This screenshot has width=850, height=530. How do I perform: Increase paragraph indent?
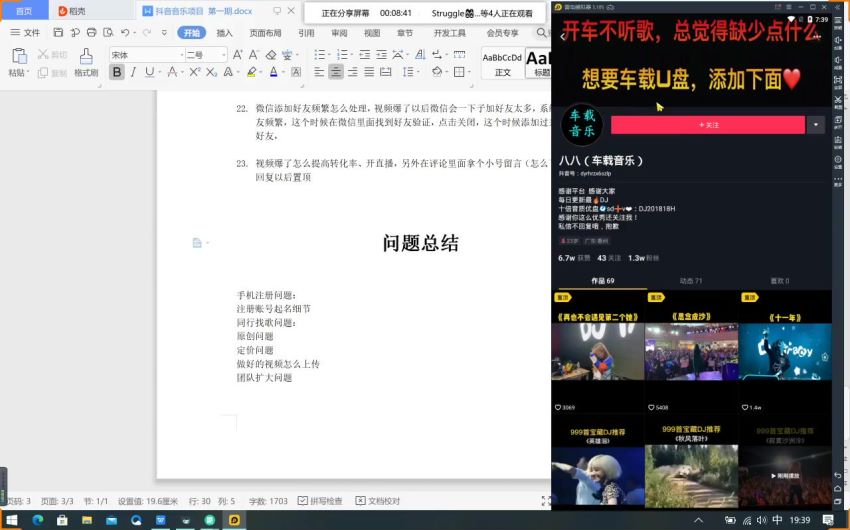382,55
